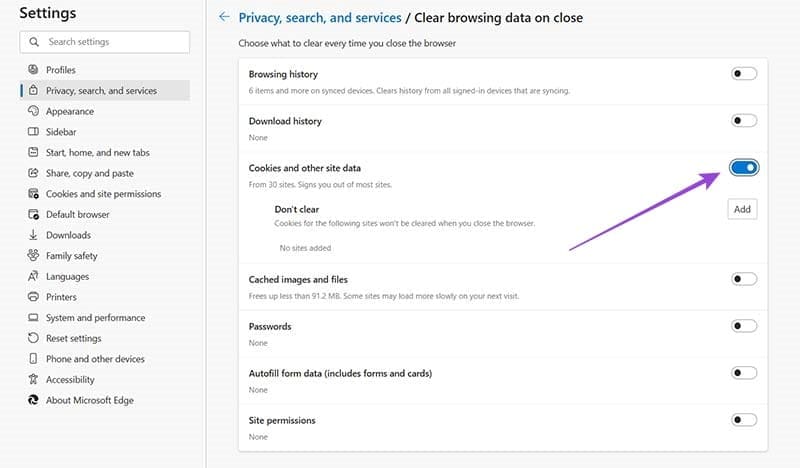Open About Microsoft Edge page
This screenshot has height=468, width=800.
[105, 400]
